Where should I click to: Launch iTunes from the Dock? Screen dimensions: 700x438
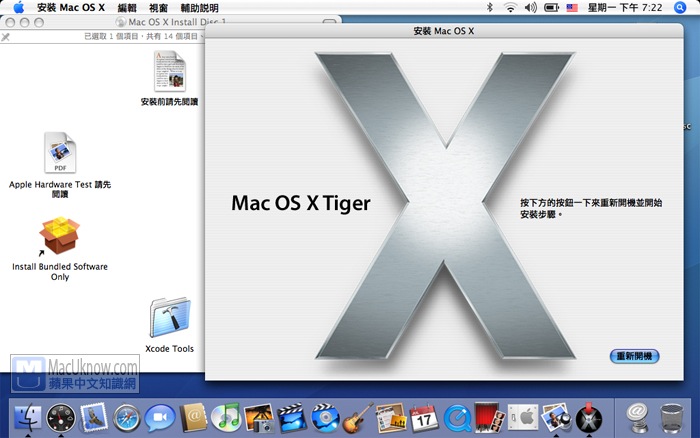click(226, 417)
